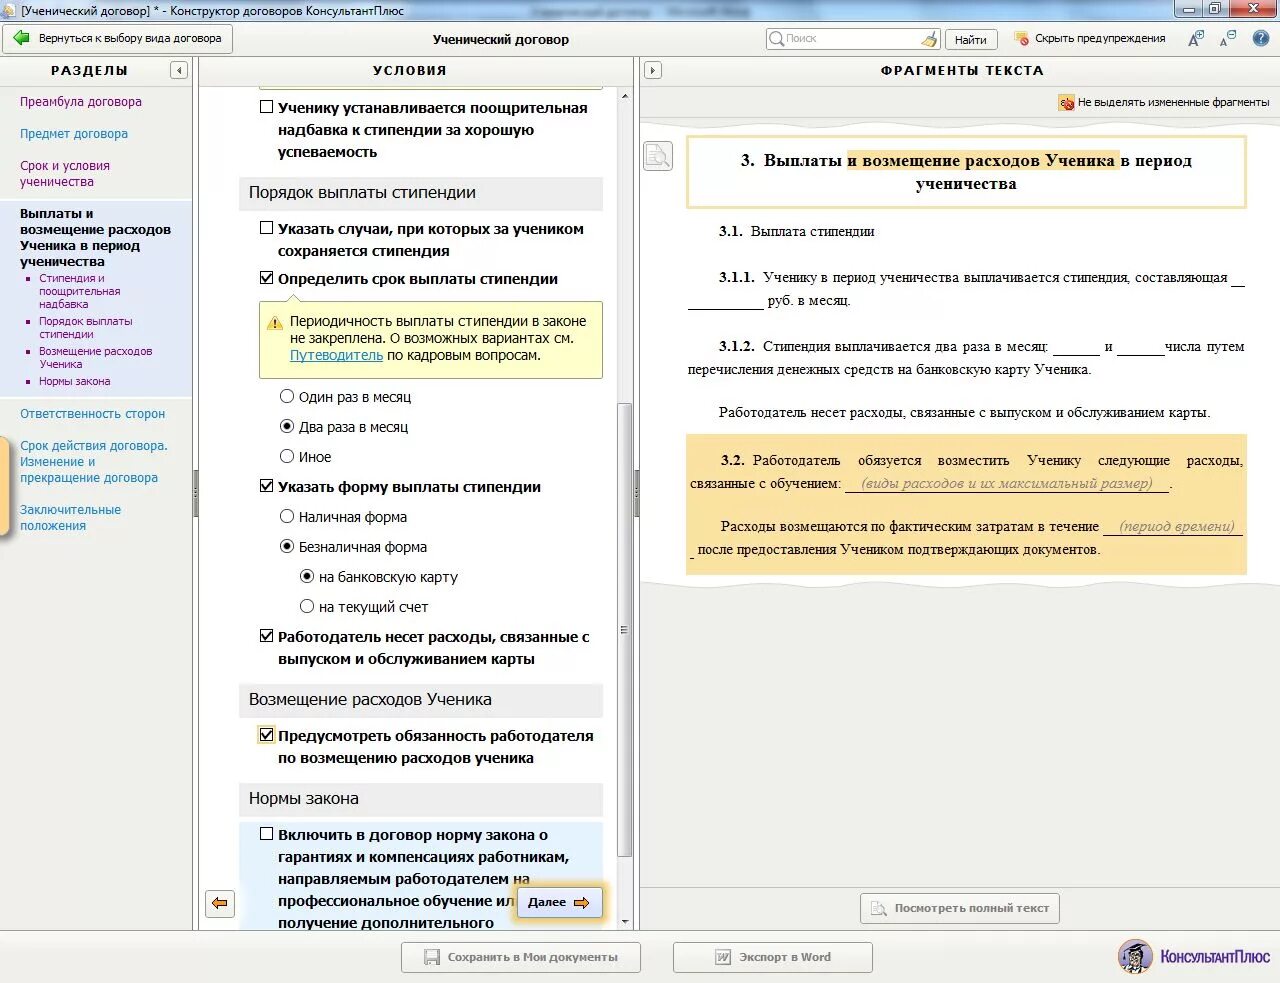Click the Найти search button
The width and height of the screenshot is (1280, 983).
[970, 39]
